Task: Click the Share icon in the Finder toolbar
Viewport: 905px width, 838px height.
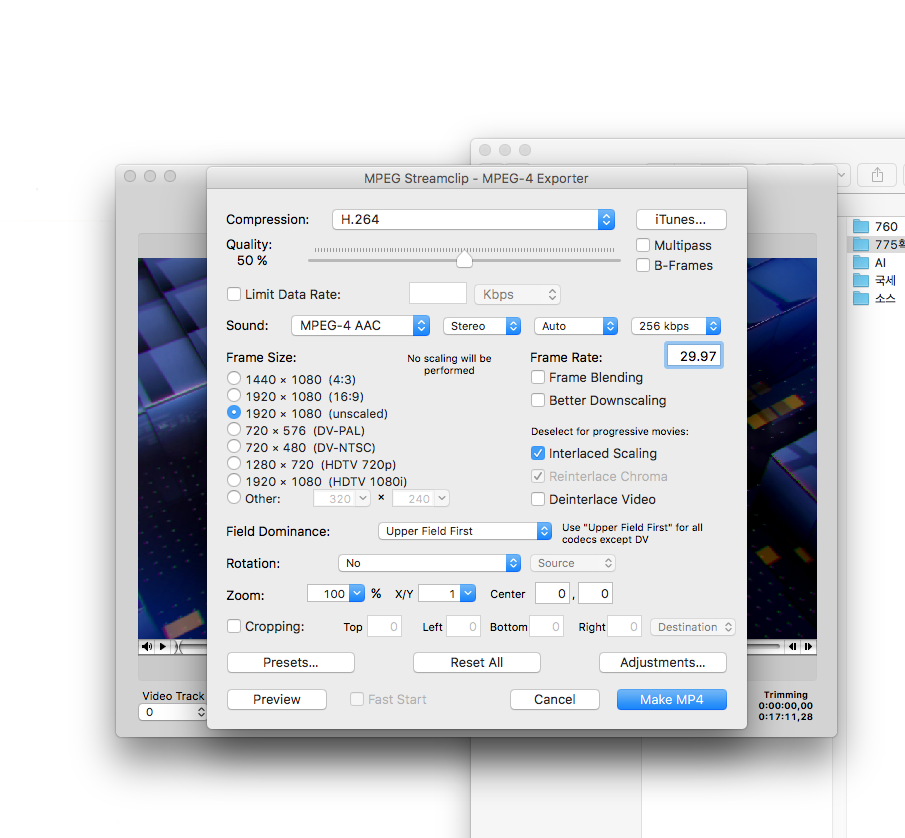Action: 877,174
